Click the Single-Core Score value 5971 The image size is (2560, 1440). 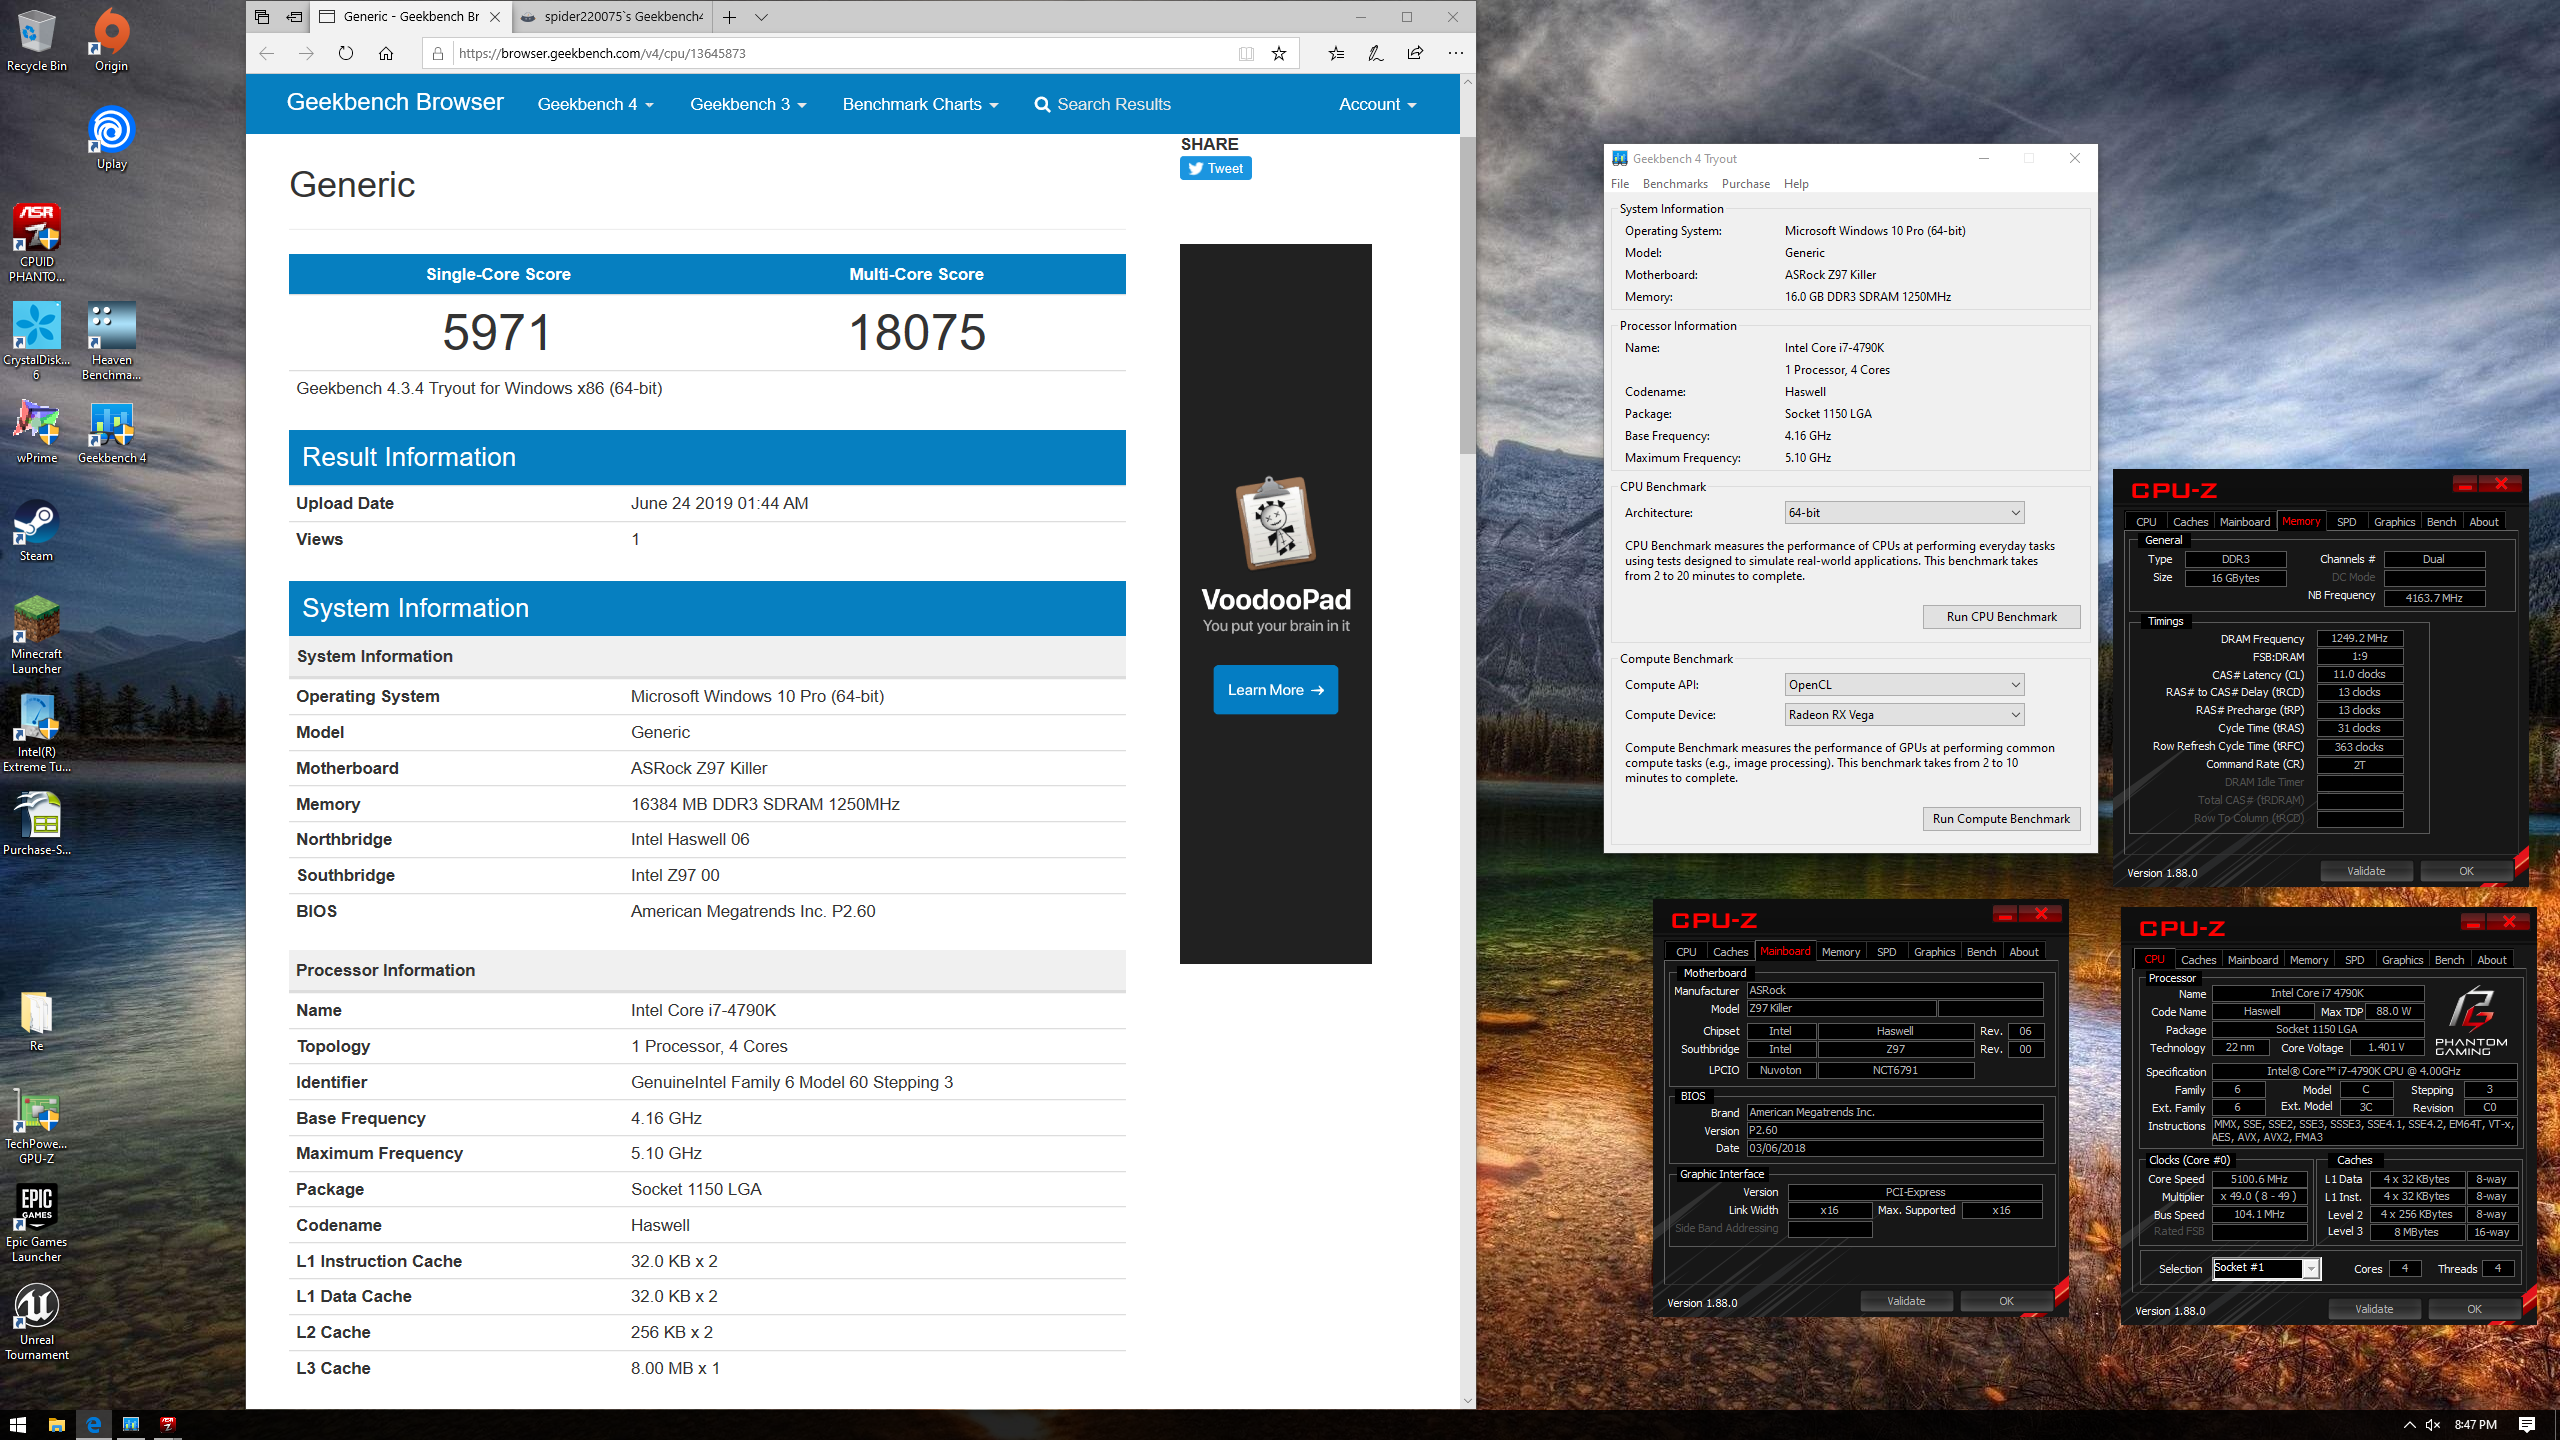coord(497,332)
